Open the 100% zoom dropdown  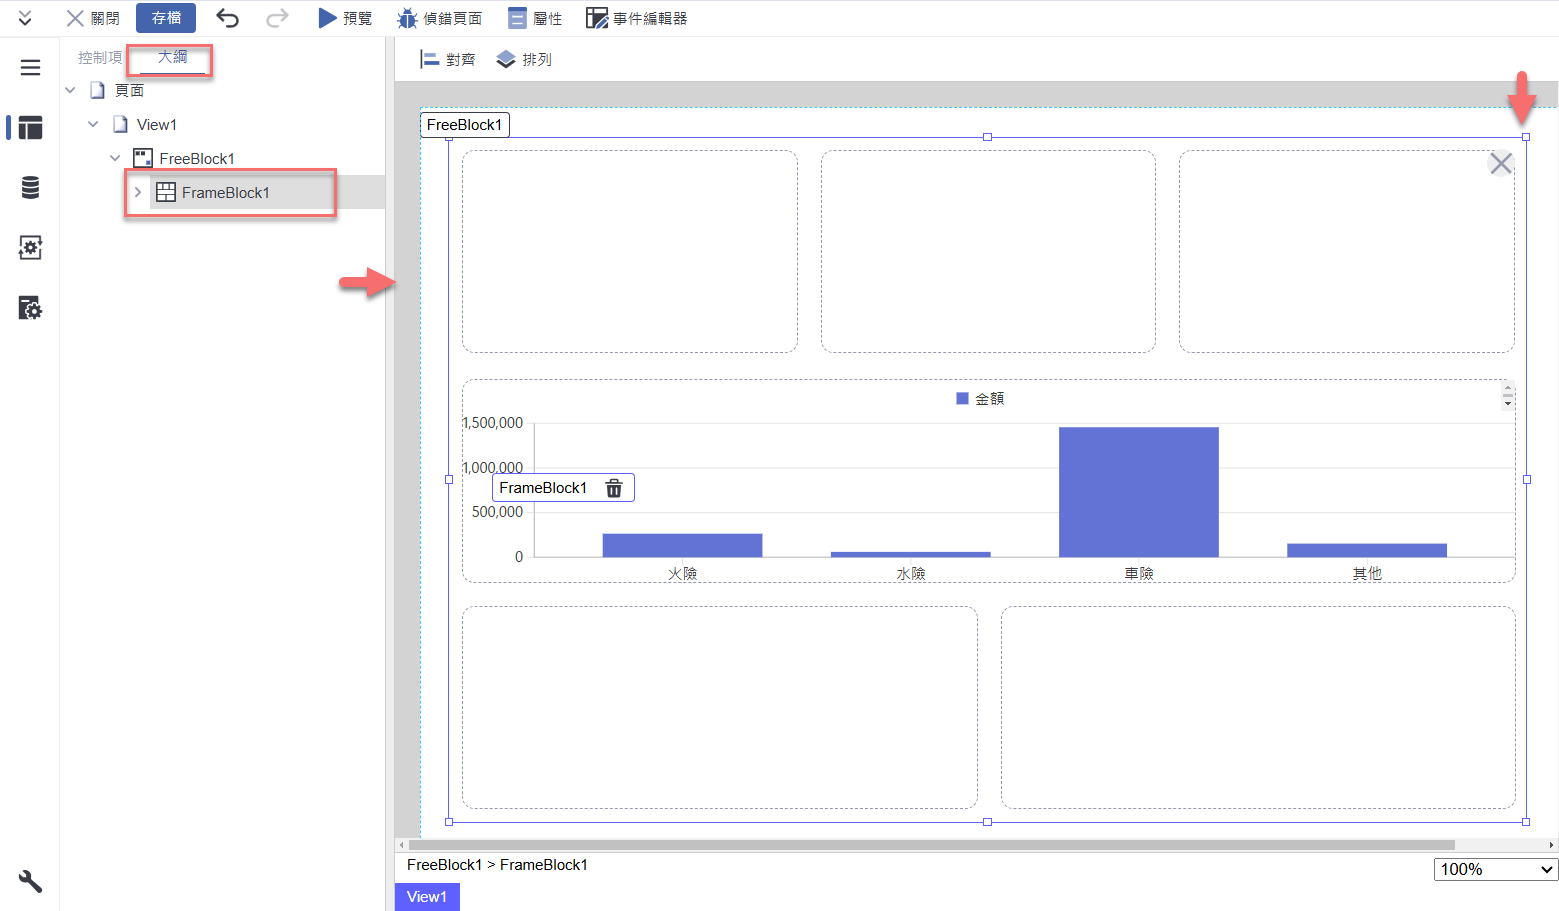point(1495,869)
